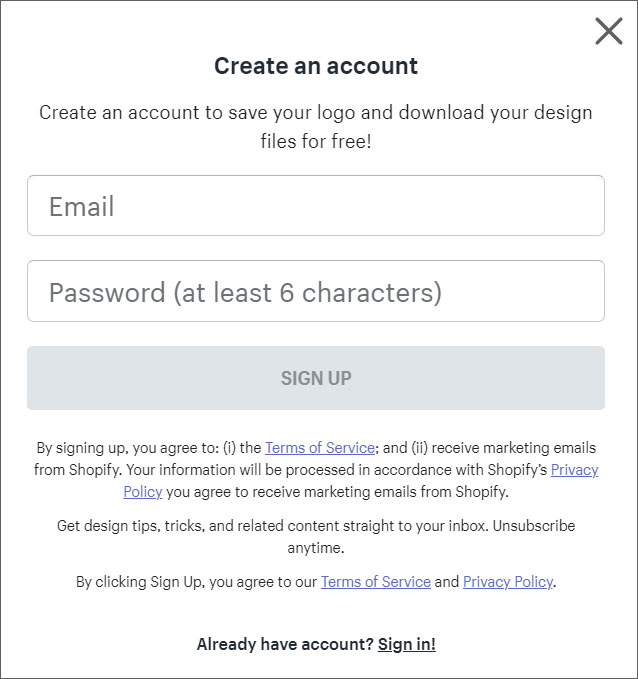Click the "files for free!" text line

[316, 141]
